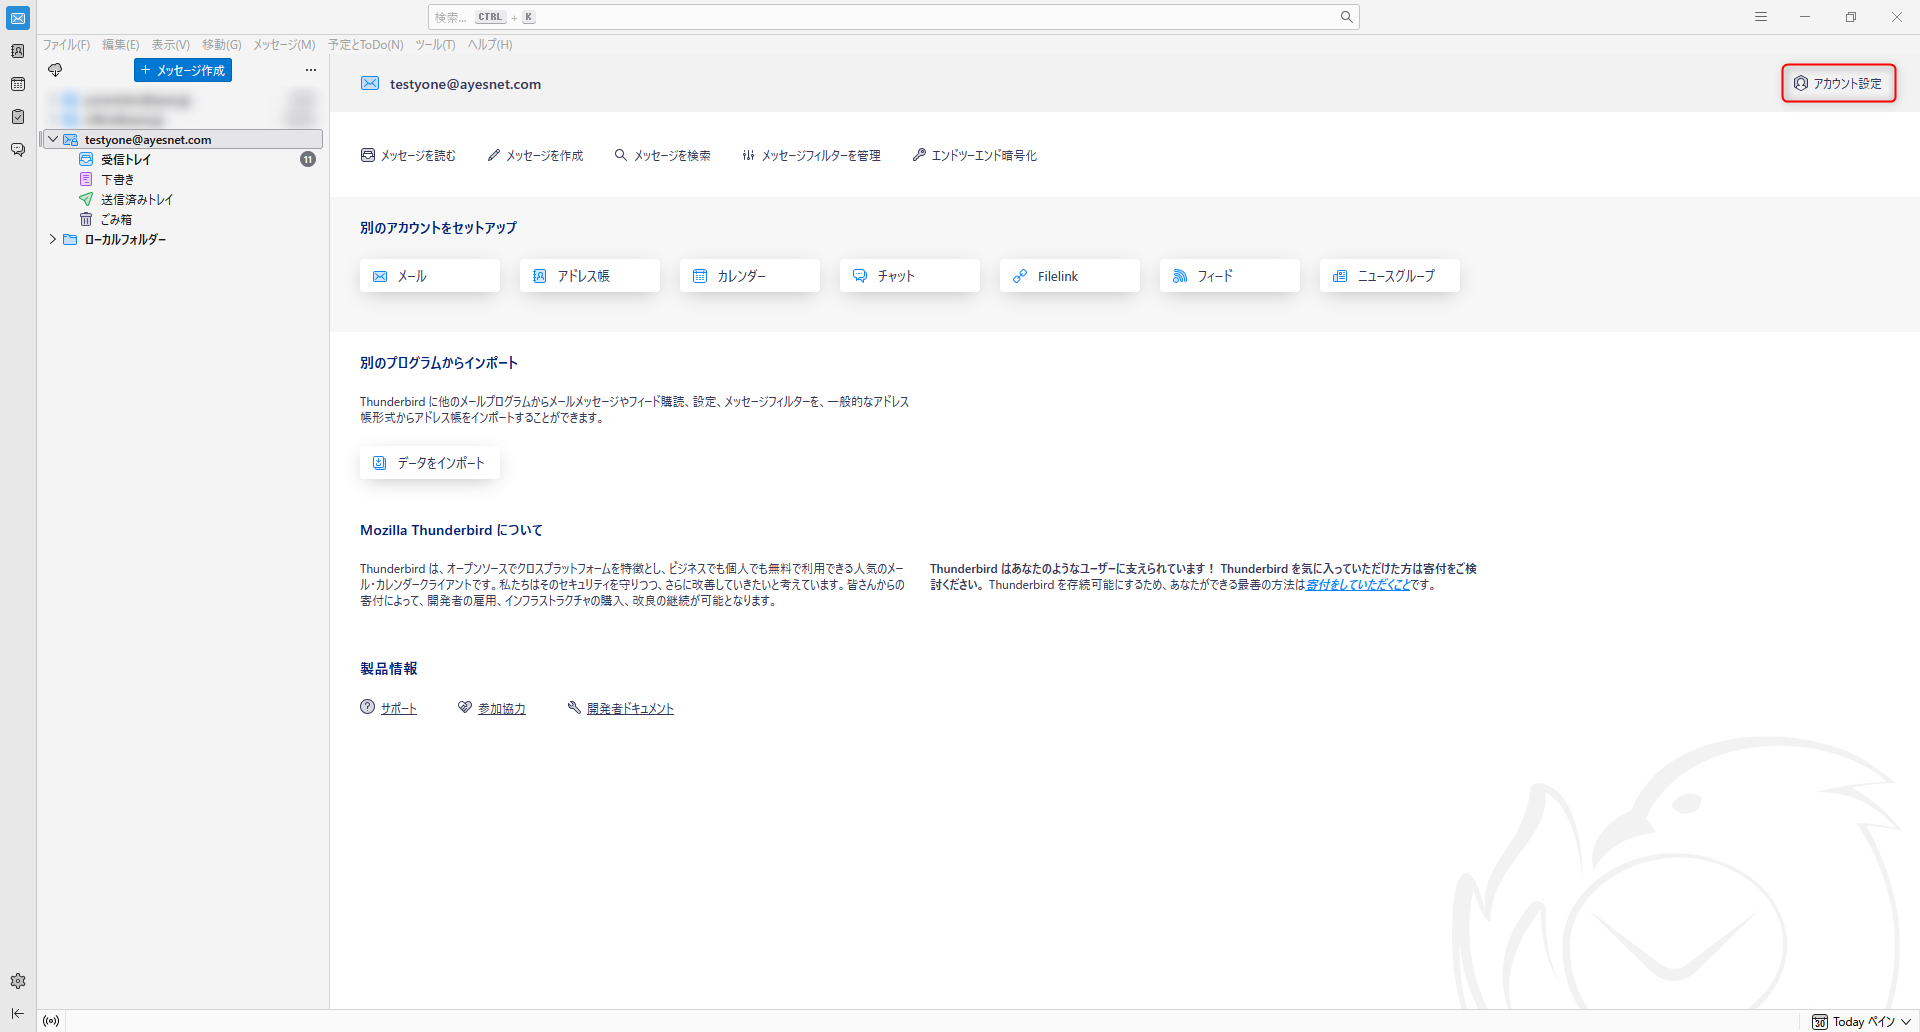This screenshot has width=1920, height=1032.
Task: Set up a new メール account
Action: 430,276
